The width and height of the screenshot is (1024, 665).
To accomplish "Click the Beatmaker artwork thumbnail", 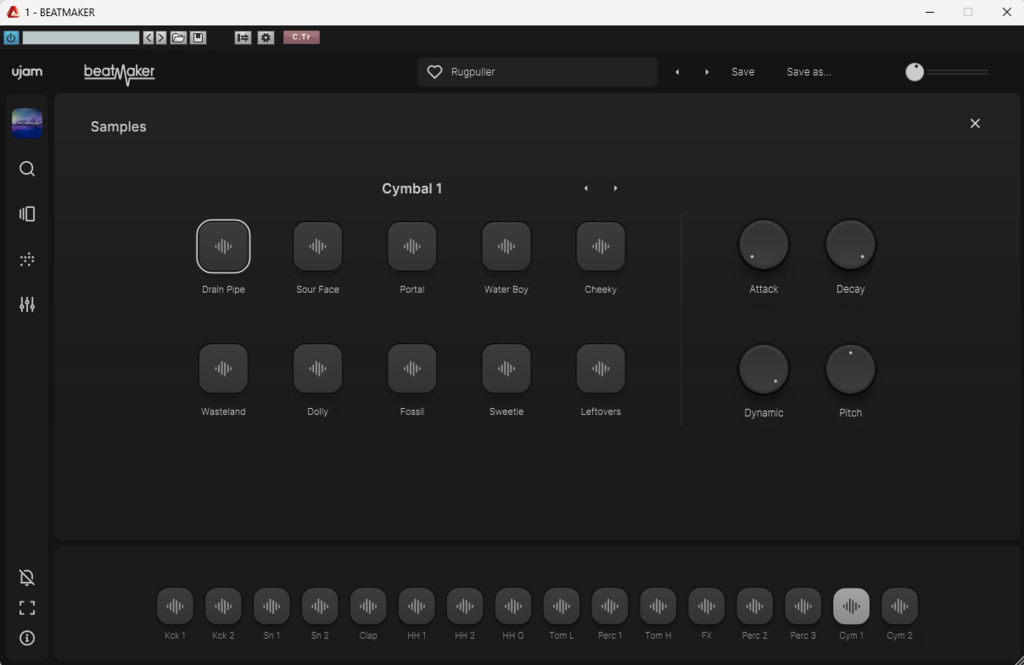I will coord(27,123).
